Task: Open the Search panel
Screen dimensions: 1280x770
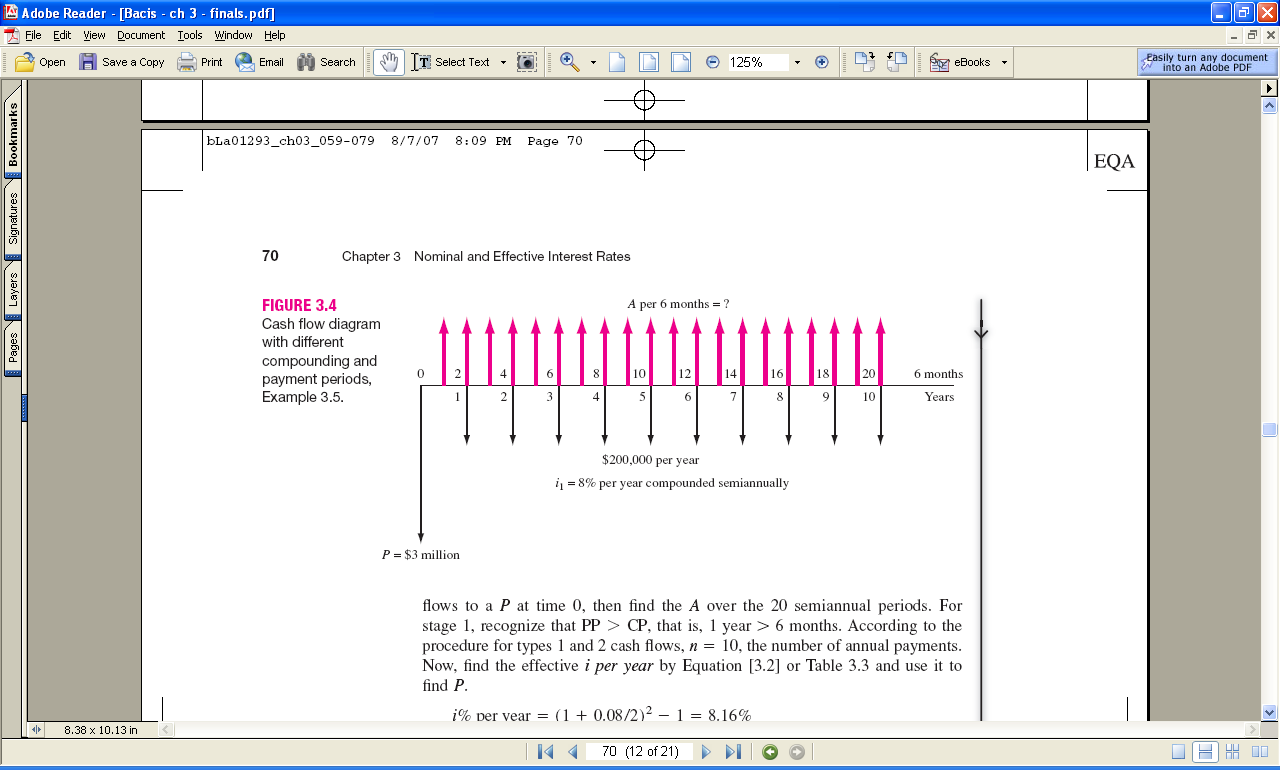Action: tap(326, 61)
